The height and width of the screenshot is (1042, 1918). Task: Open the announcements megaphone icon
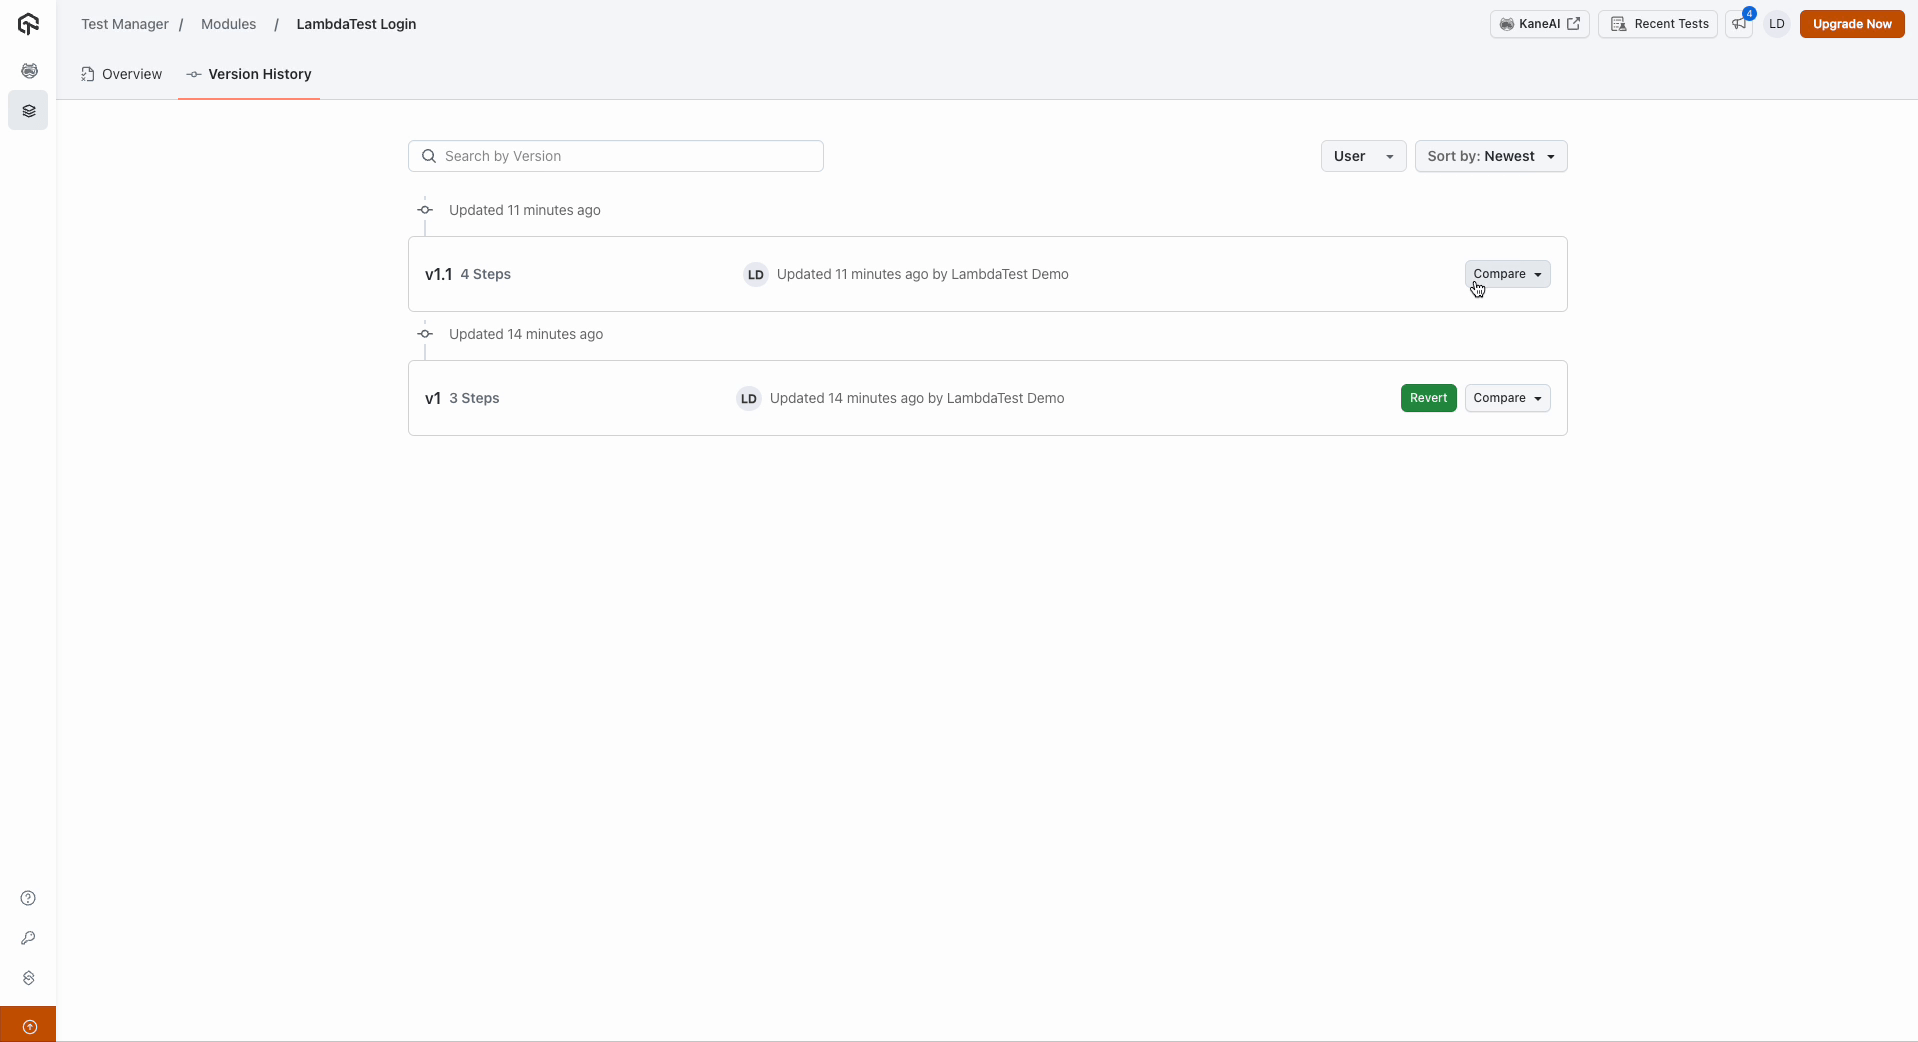(1740, 24)
